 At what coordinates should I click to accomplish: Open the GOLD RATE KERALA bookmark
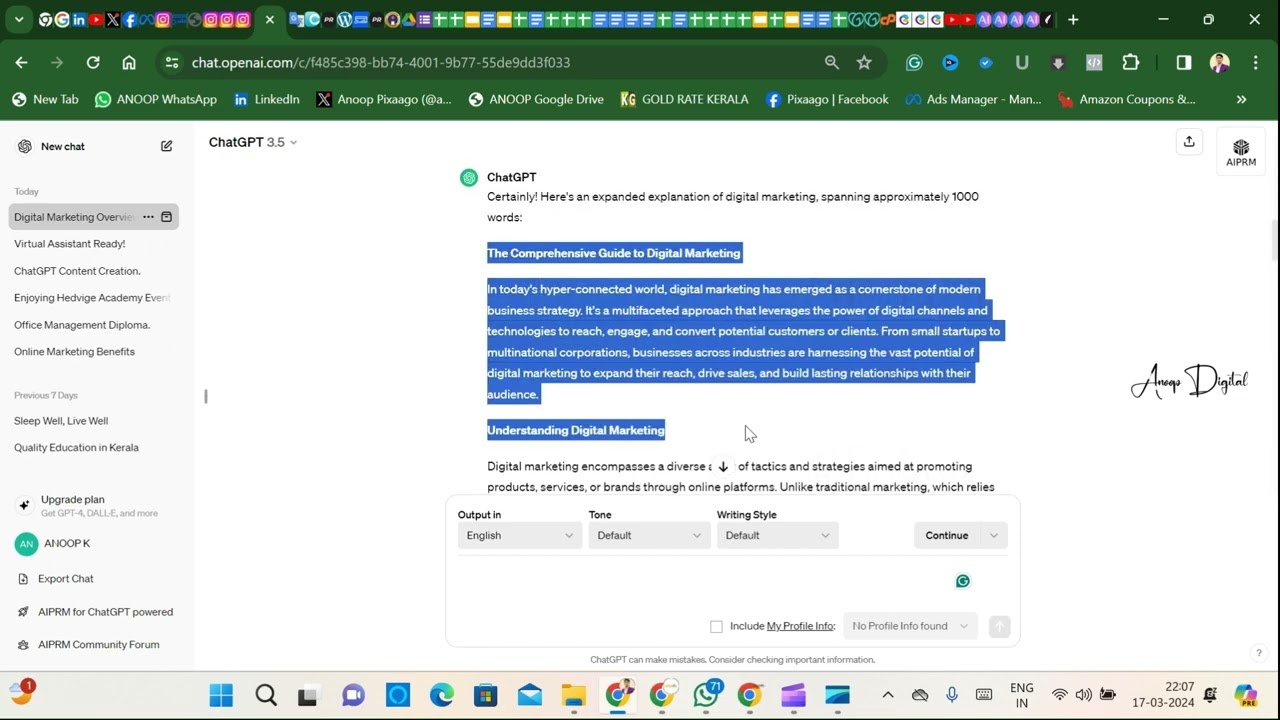684,99
